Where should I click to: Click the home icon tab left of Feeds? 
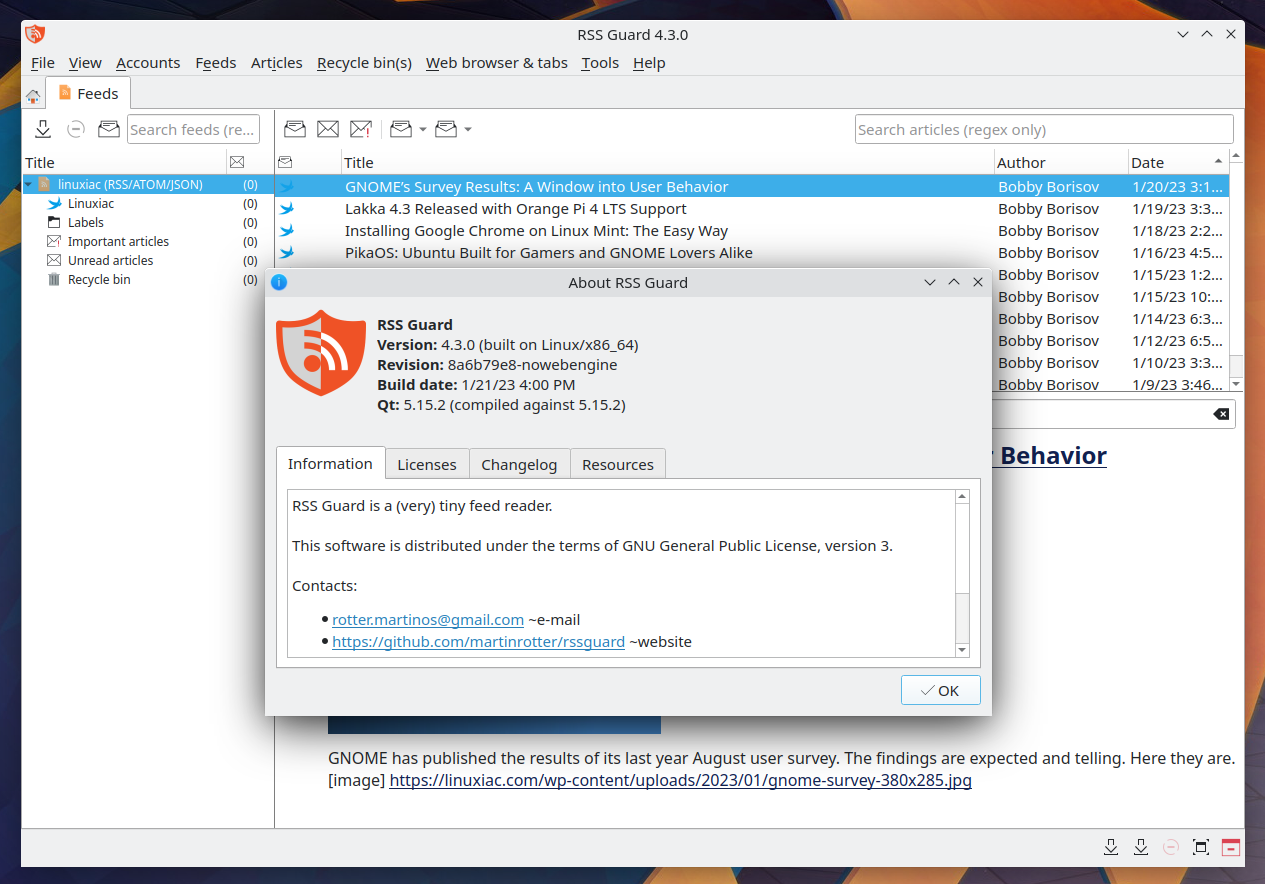tap(33, 96)
